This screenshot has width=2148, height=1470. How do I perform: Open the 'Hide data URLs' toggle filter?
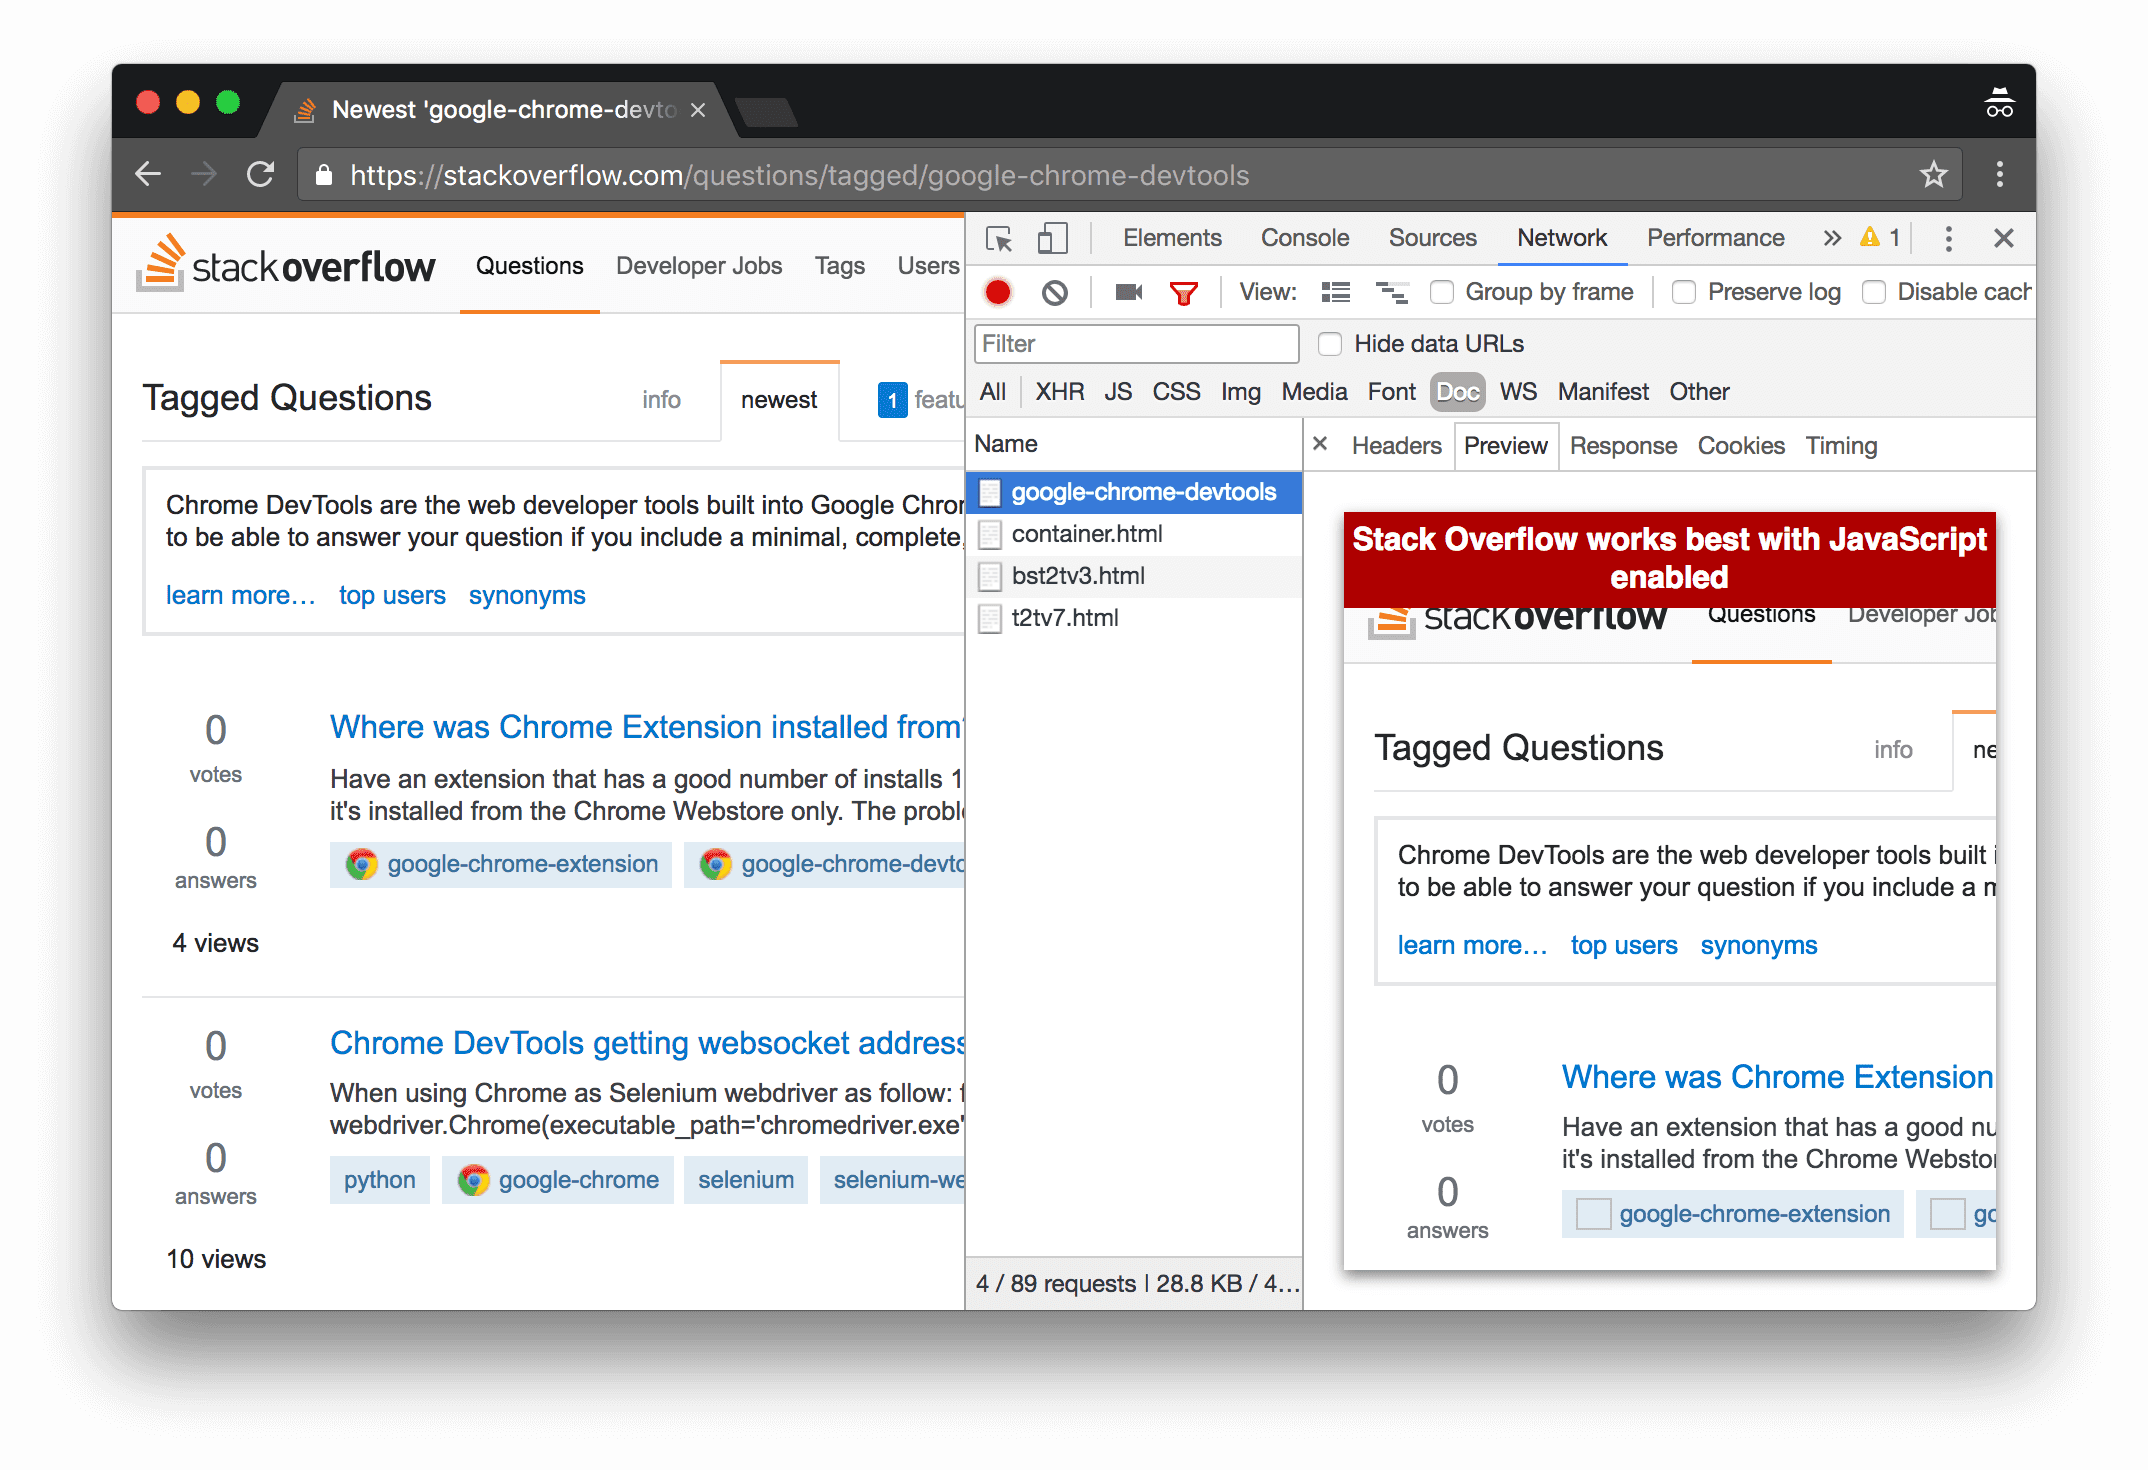click(1332, 344)
